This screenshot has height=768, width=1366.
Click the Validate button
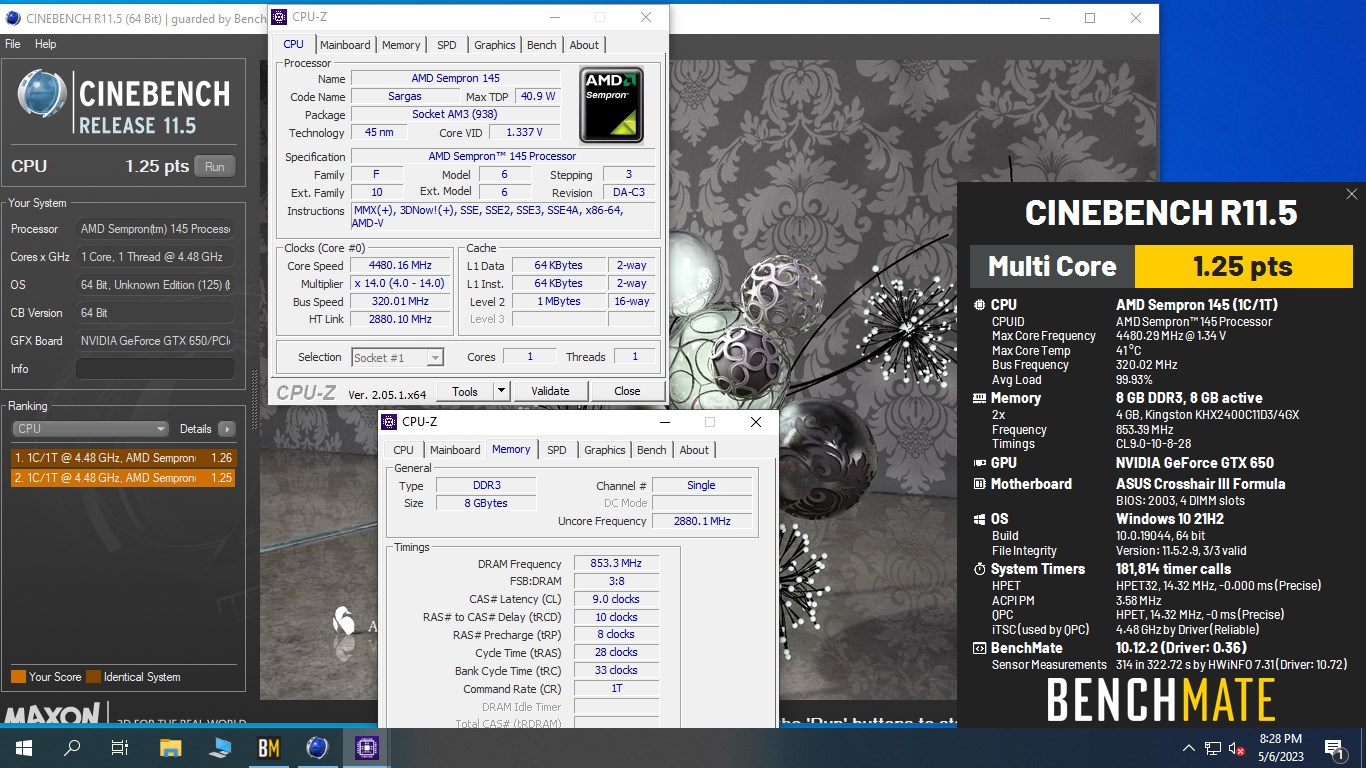tap(550, 391)
